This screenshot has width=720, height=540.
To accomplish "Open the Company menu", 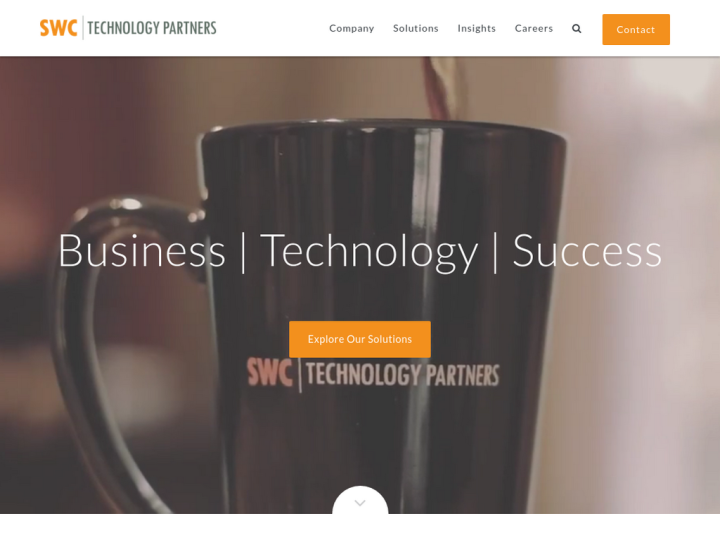I will click(x=351, y=28).
